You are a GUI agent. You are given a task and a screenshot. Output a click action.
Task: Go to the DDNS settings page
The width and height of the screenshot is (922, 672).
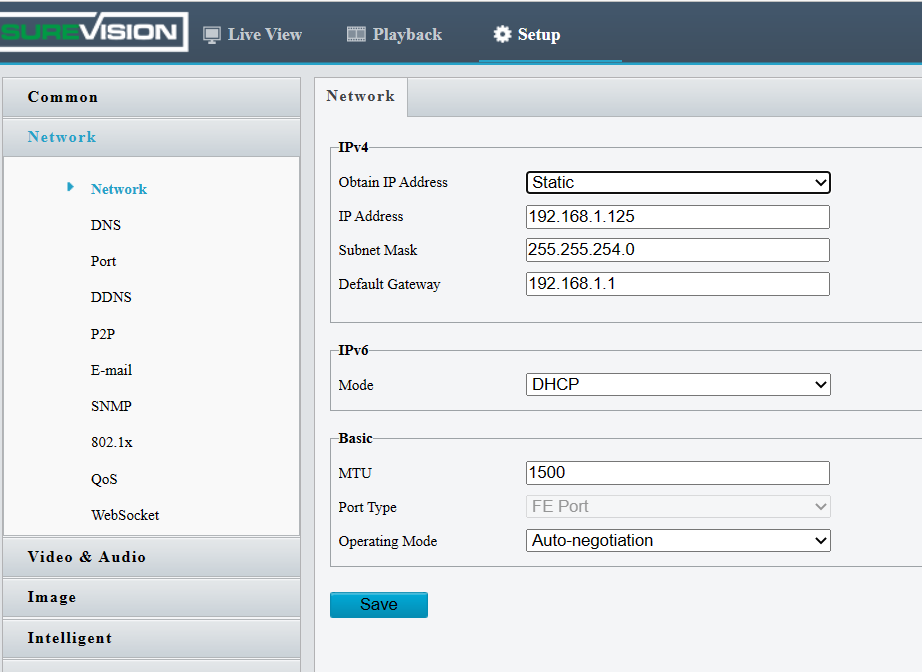pos(110,297)
